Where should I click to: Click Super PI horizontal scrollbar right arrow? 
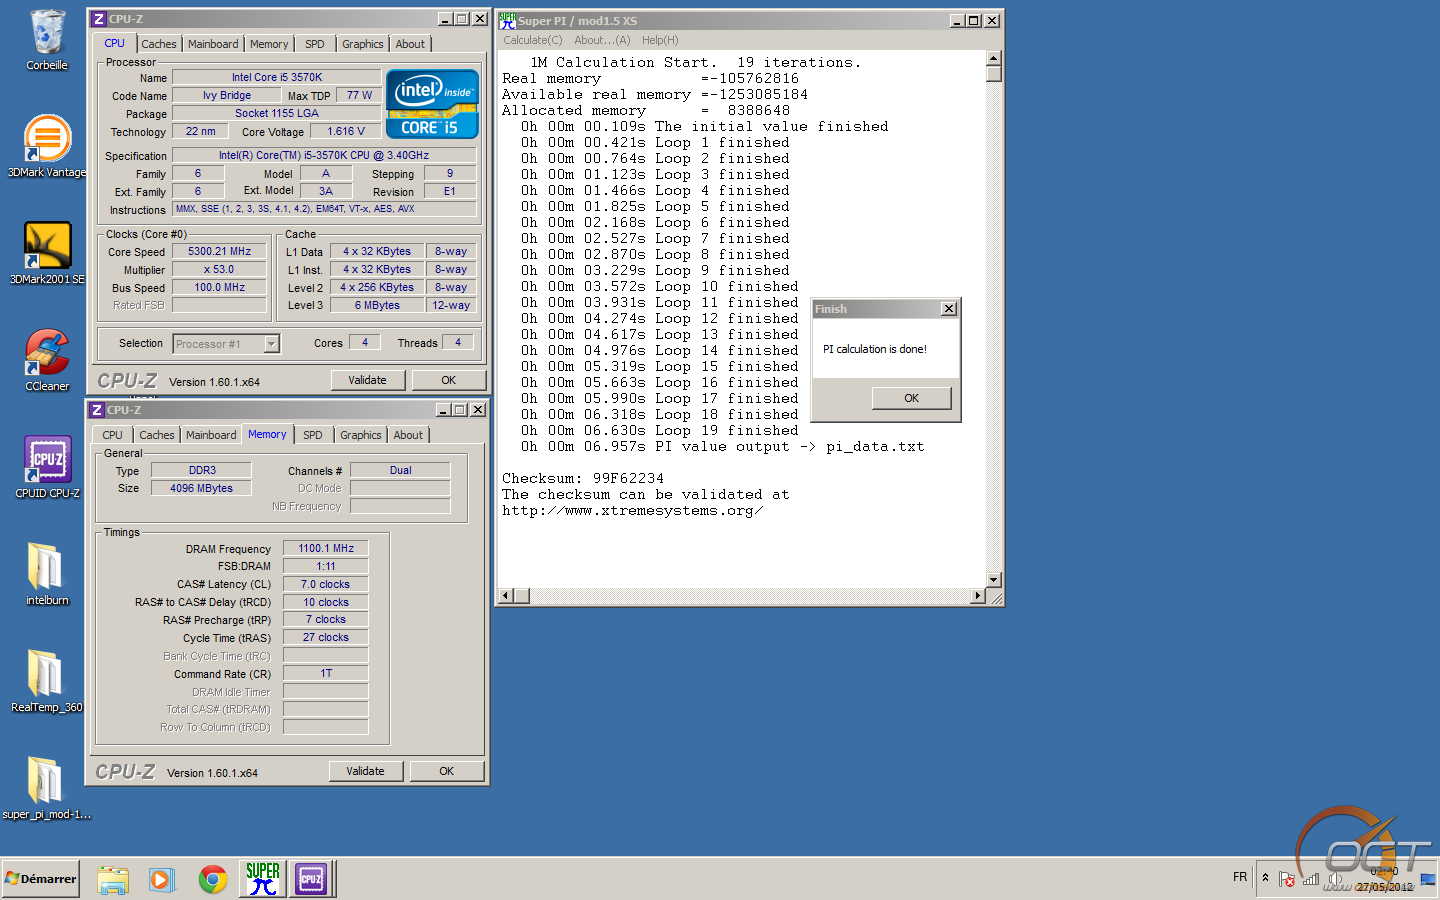(978, 596)
